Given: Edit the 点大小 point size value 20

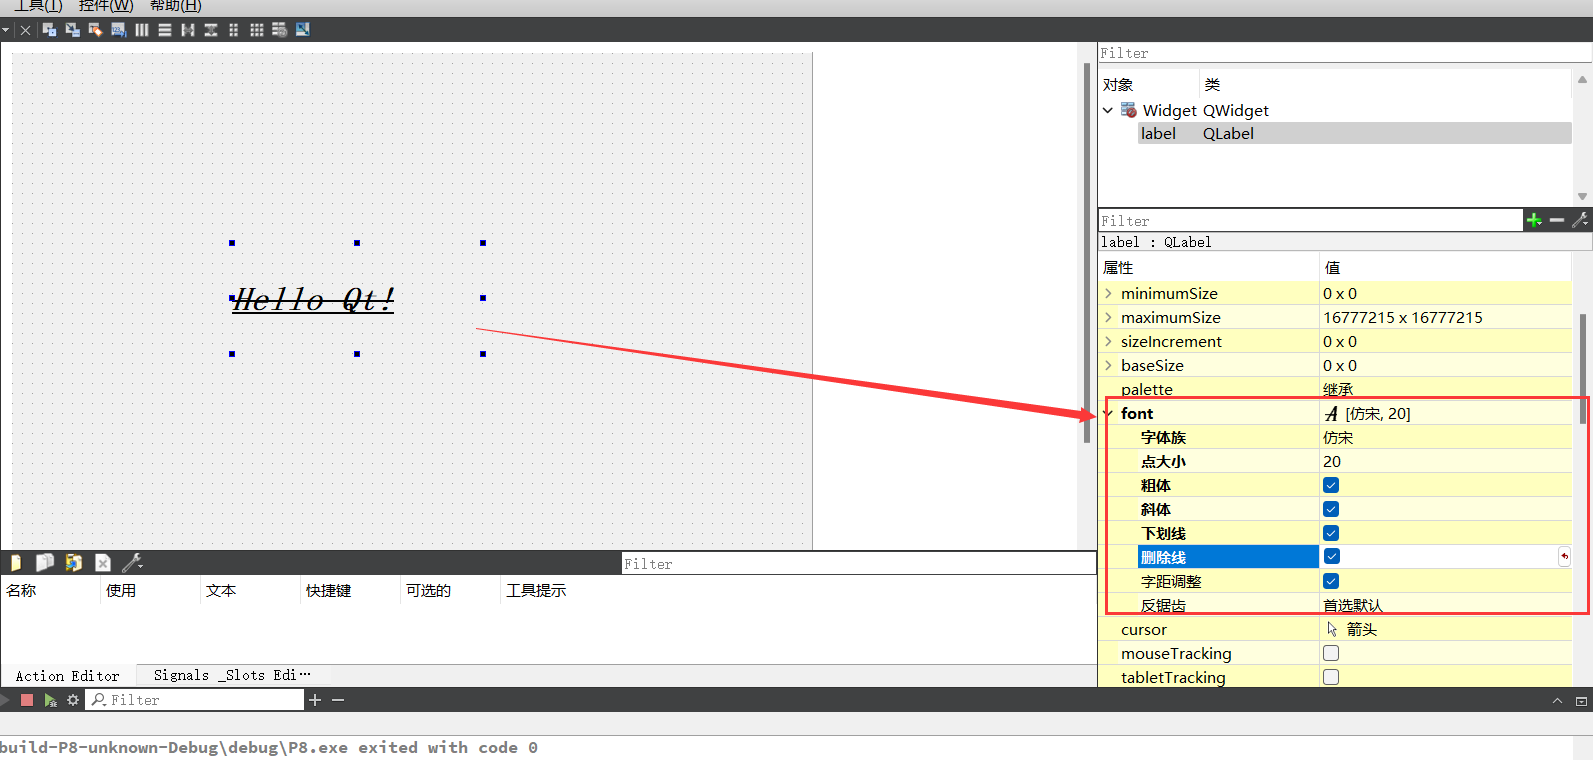Looking at the screenshot, I should (1445, 461).
